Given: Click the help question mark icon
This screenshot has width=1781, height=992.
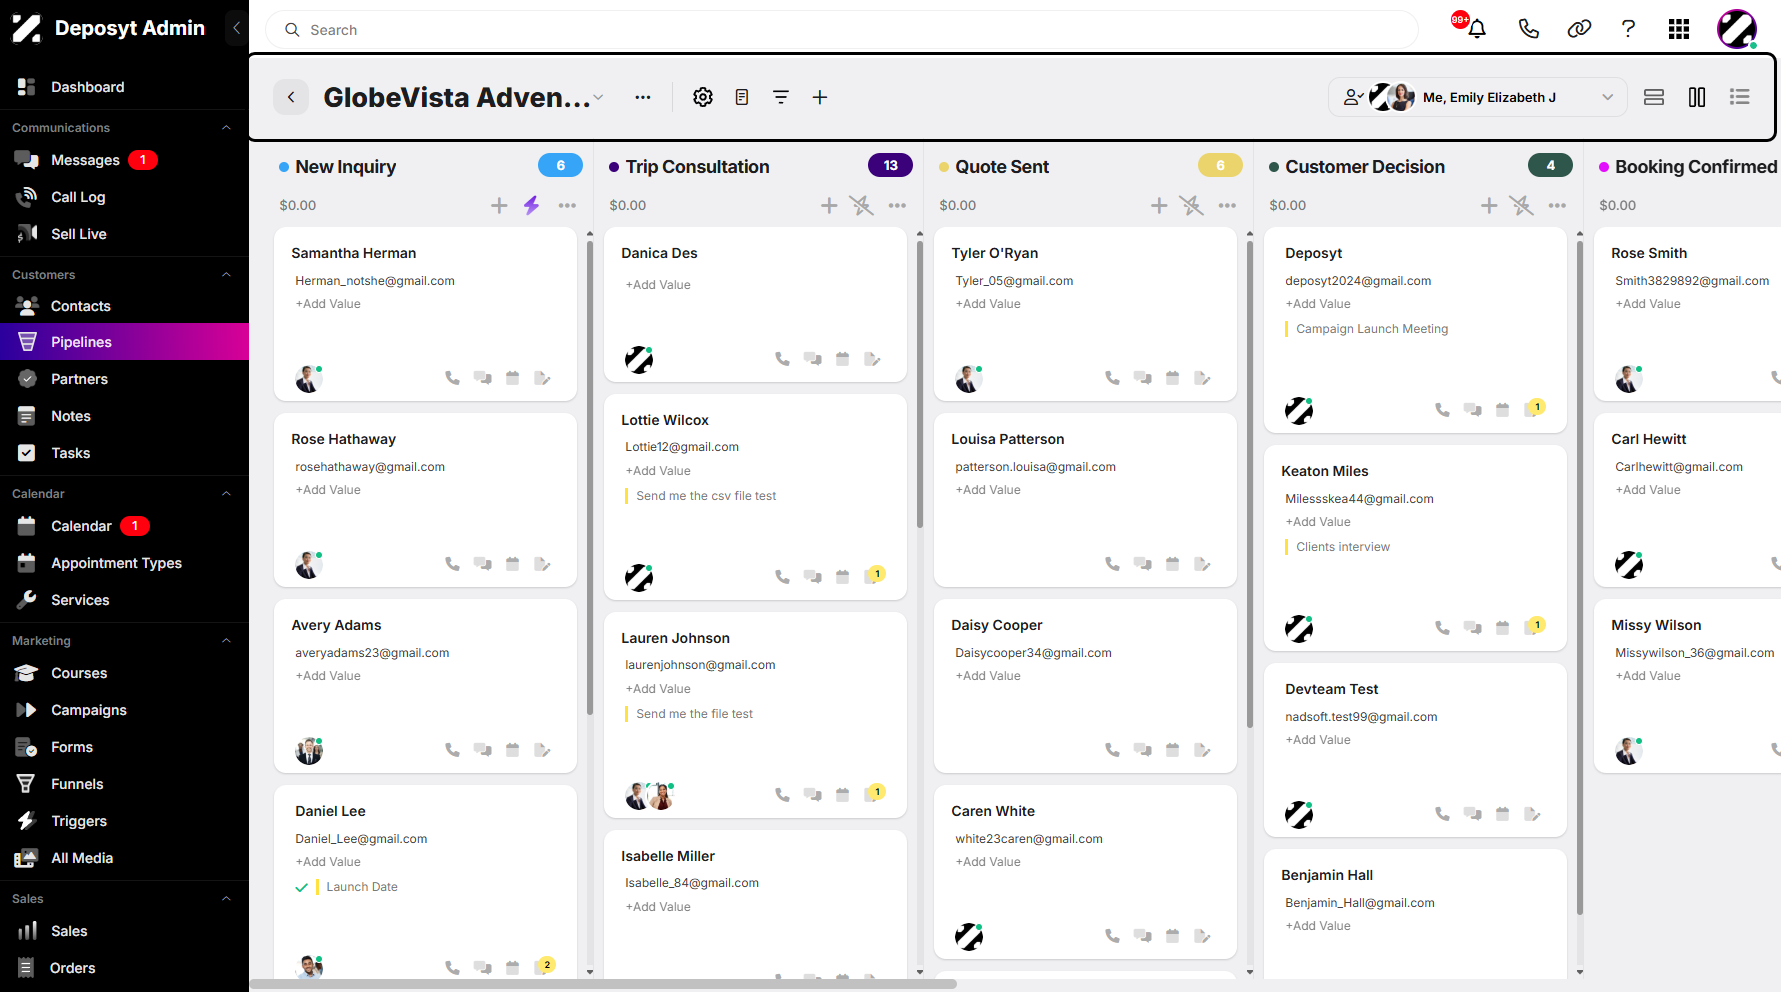Looking at the screenshot, I should [x=1628, y=29].
